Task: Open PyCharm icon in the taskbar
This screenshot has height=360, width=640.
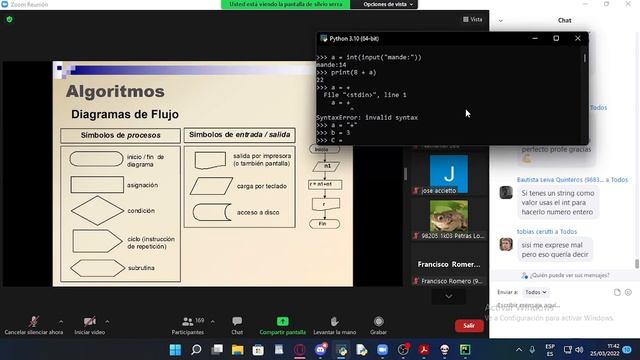Action: coord(465,350)
